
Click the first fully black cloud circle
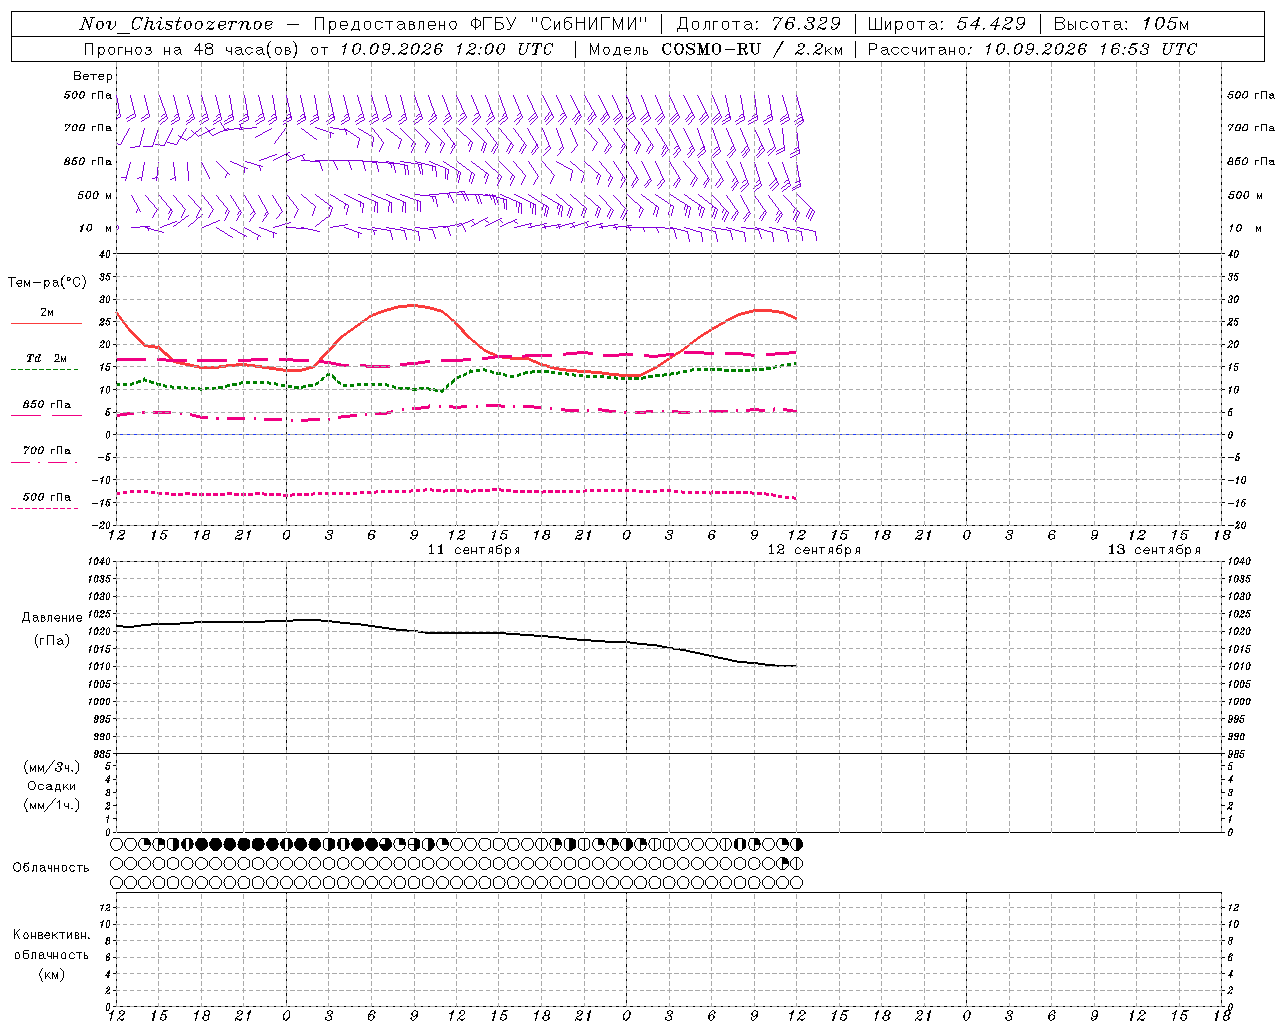201,844
